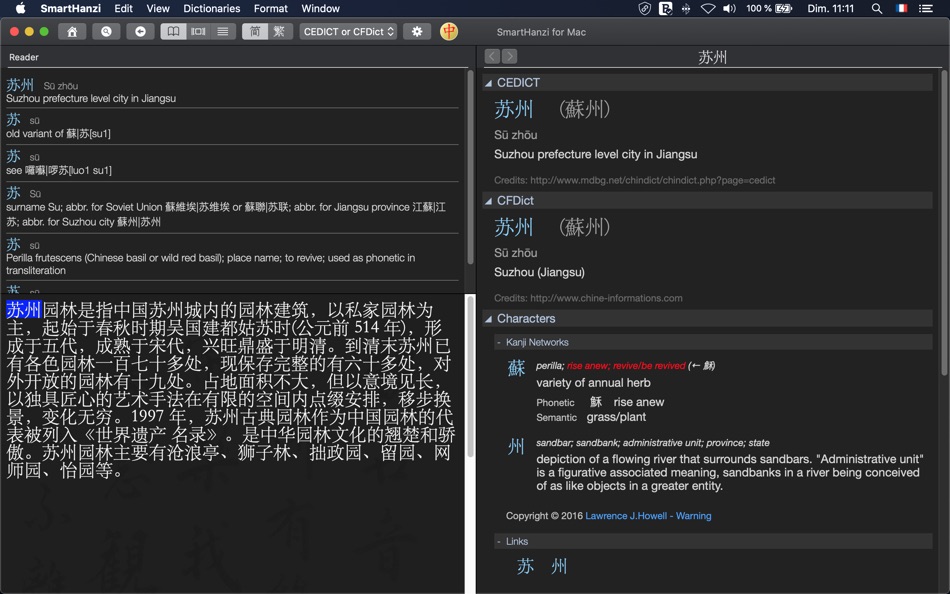Open the View menu
Viewport: 950px width, 594px height.
(x=158, y=8)
